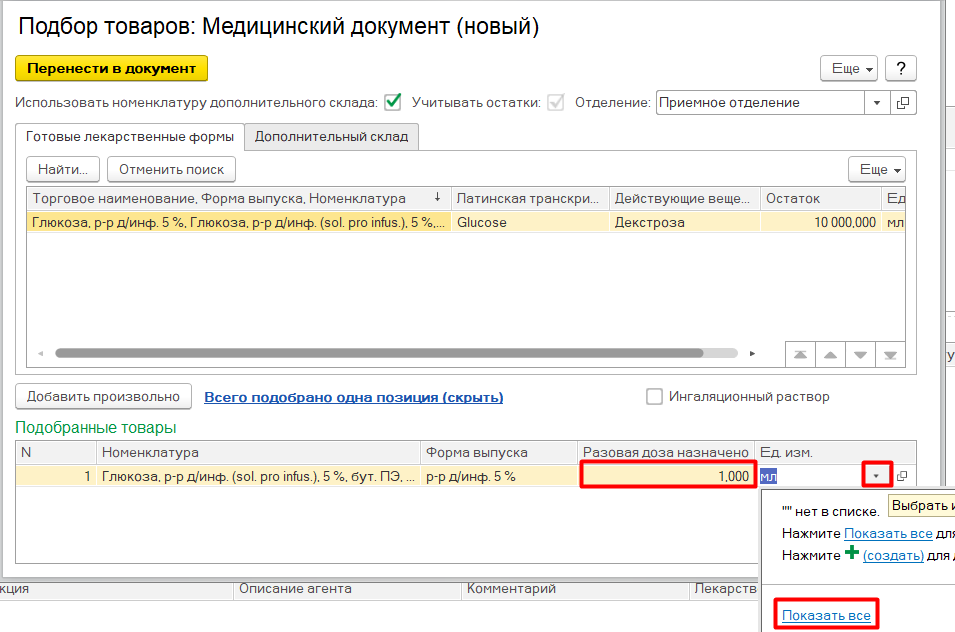Jump to first row in table list

(800, 354)
